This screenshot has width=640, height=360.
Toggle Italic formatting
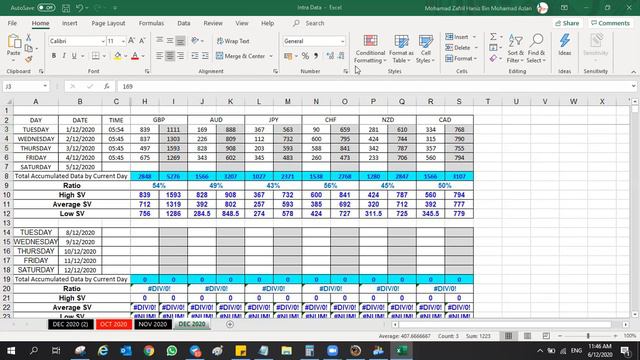click(x=64, y=56)
